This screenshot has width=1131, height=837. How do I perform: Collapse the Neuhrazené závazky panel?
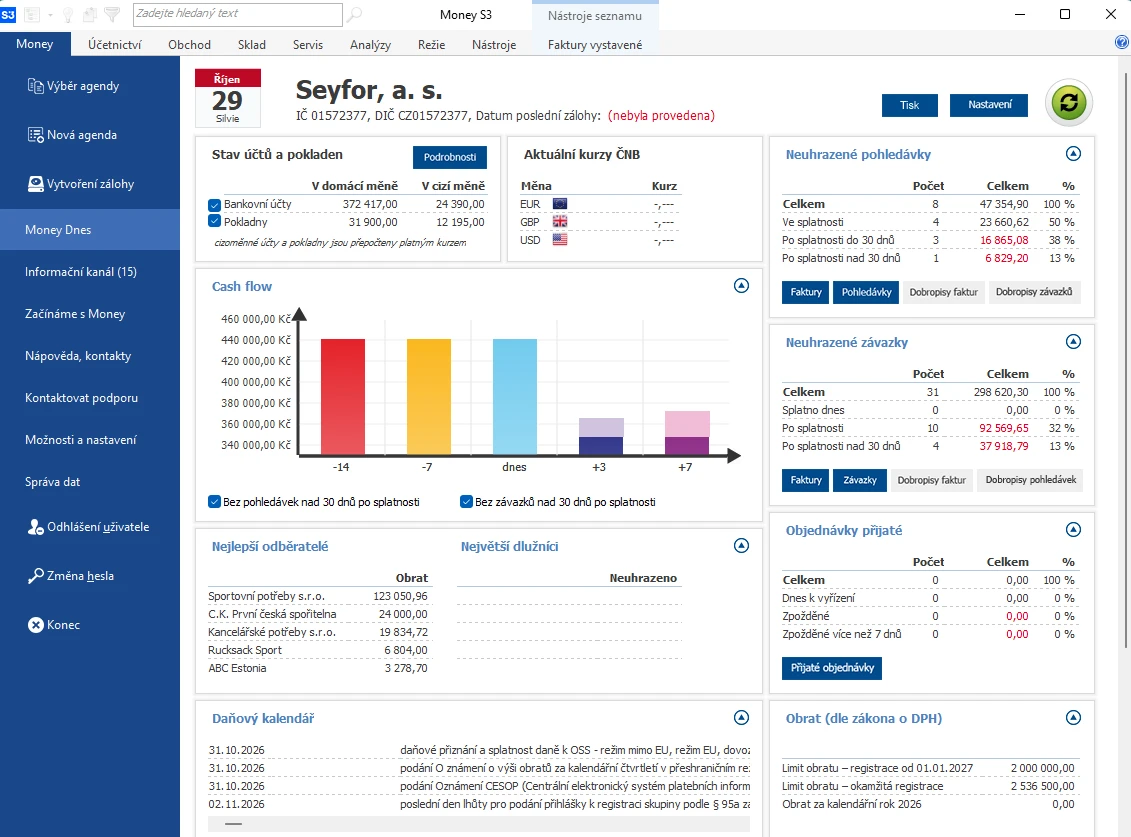pos(1073,342)
